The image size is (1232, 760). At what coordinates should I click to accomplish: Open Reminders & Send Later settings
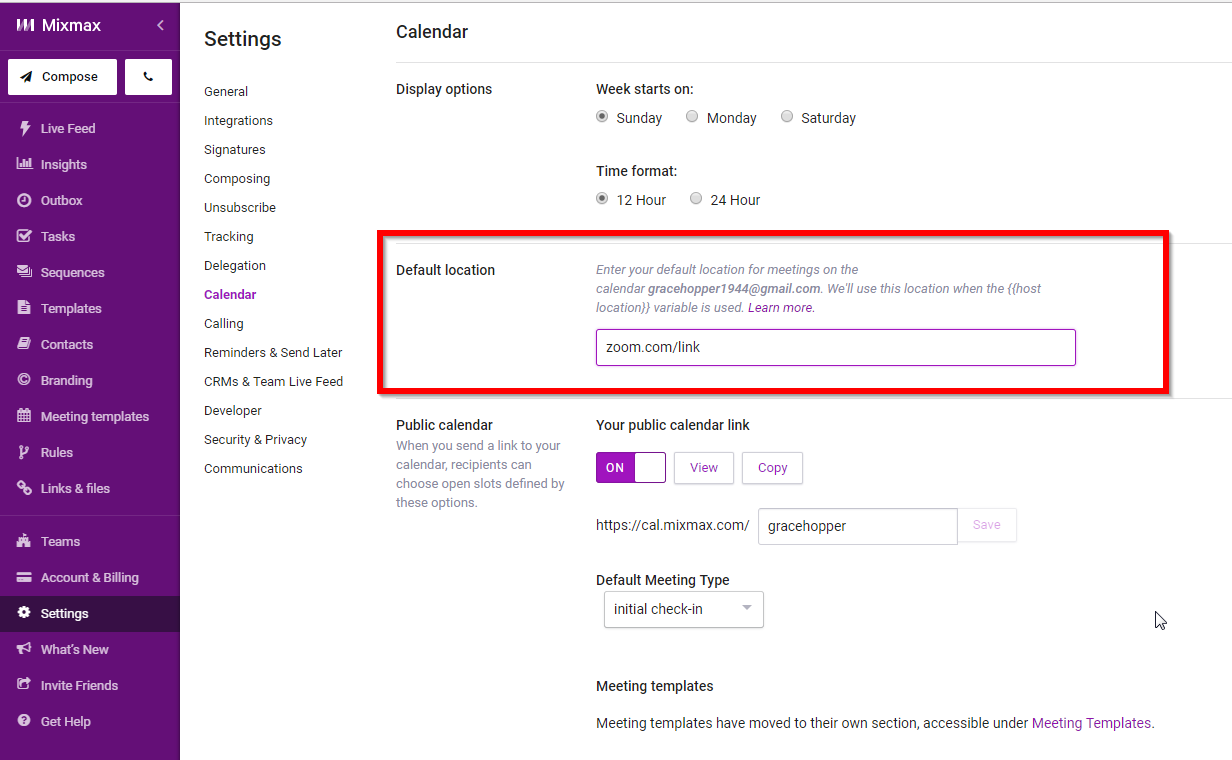(x=273, y=352)
